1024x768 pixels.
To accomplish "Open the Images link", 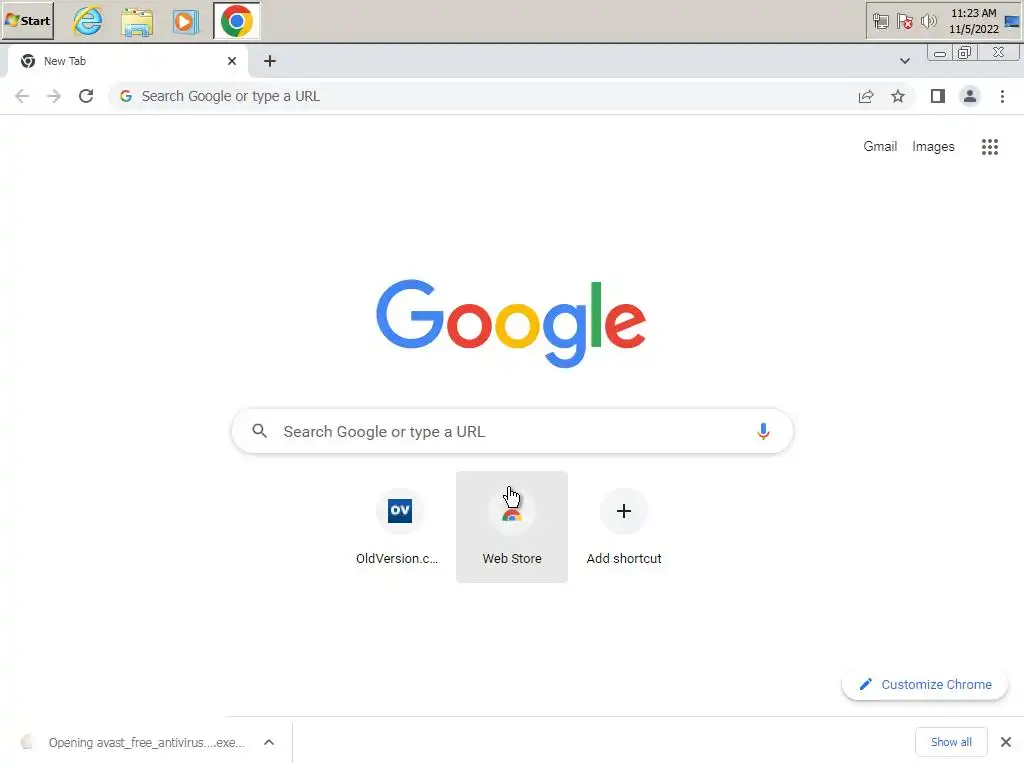I will 933,146.
